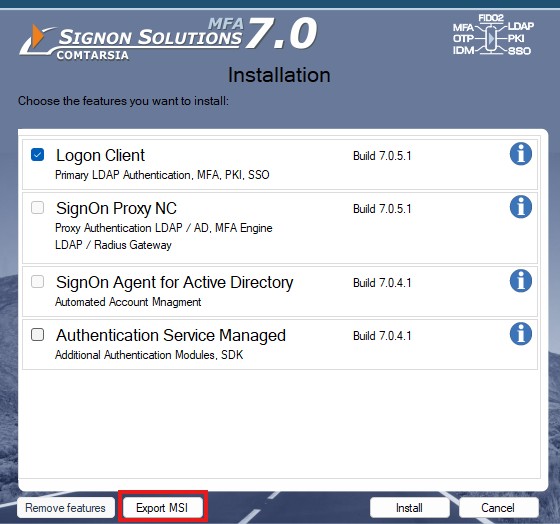Cancel the installation

tap(498, 508)
